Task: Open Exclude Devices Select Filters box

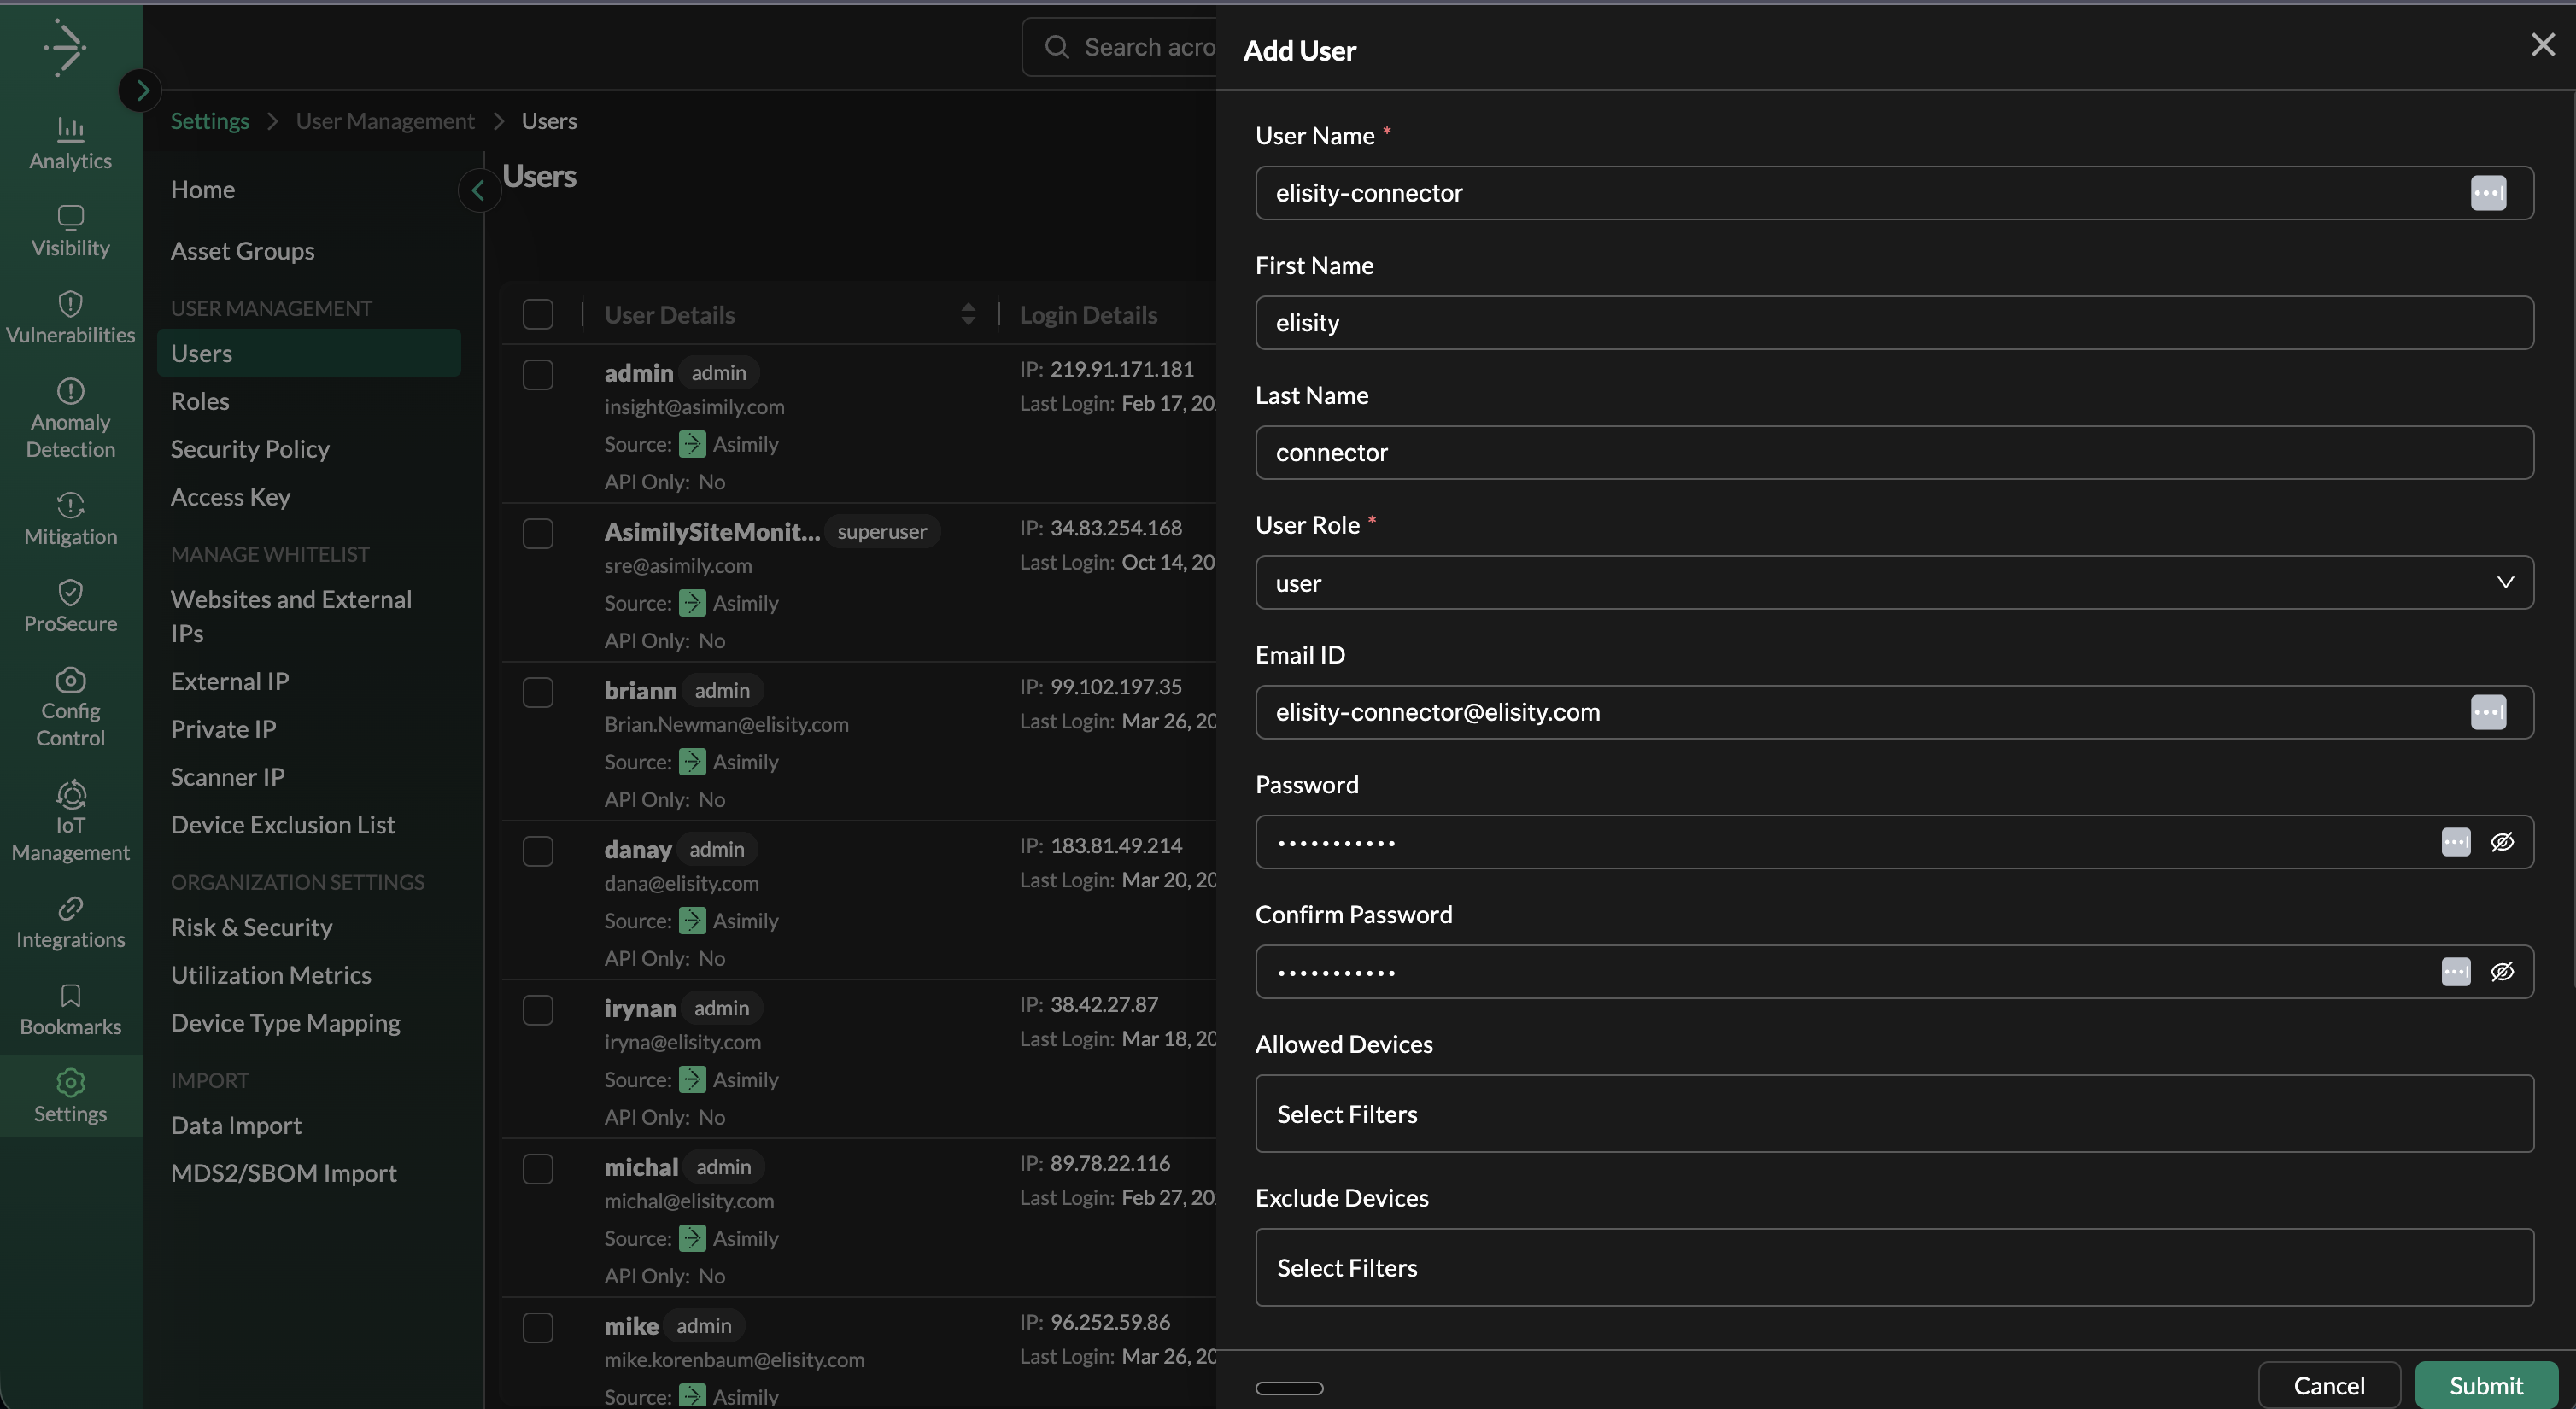Action: 1894,1267
